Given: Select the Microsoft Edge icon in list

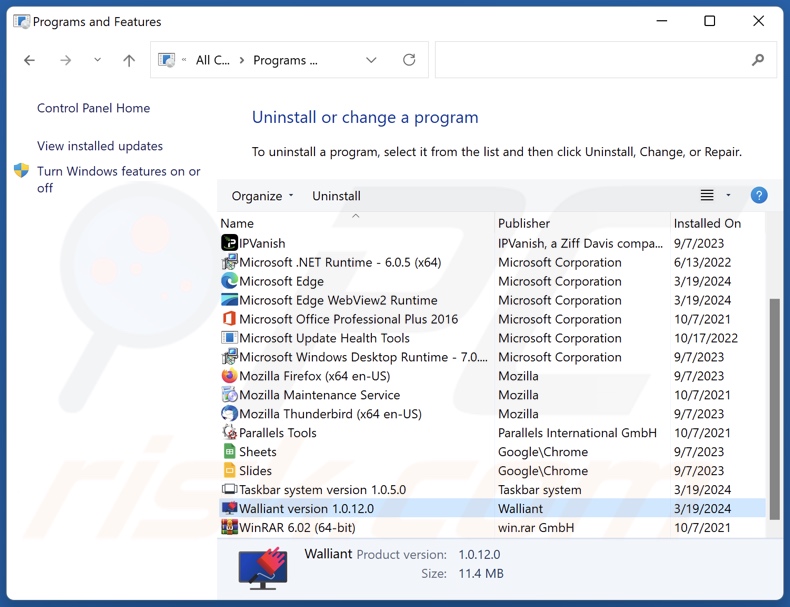Looking at the screenshot, I should click(x=229, y=281).
